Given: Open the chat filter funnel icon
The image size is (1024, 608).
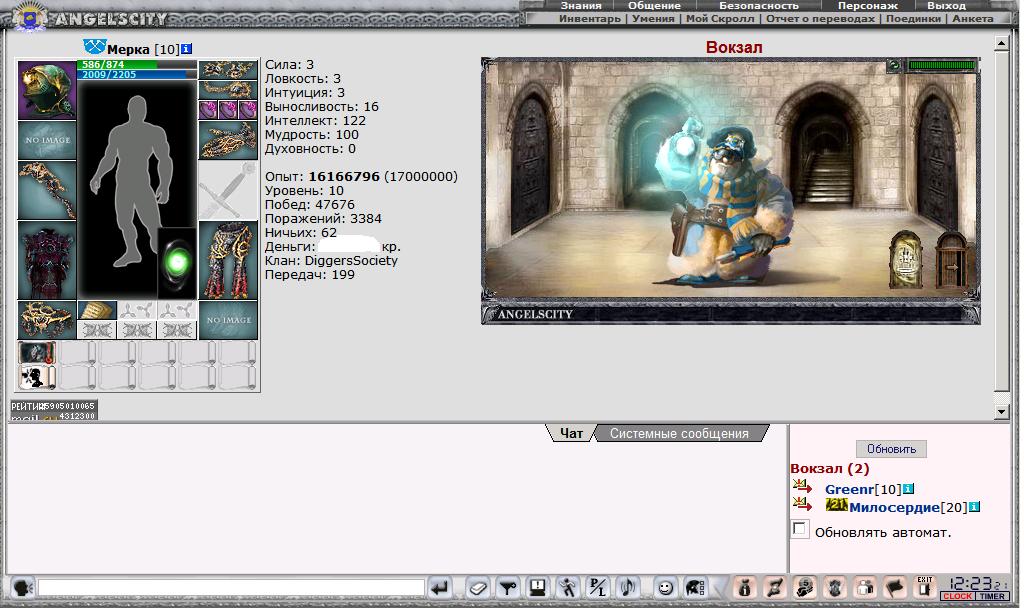Looking at the screenshot, I should click(507, 588).
